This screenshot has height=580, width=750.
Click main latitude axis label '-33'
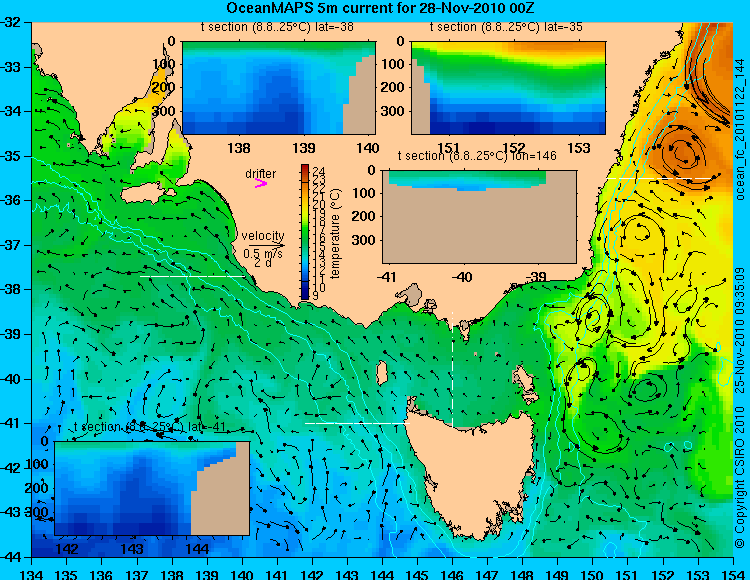(x=11, y=67)
